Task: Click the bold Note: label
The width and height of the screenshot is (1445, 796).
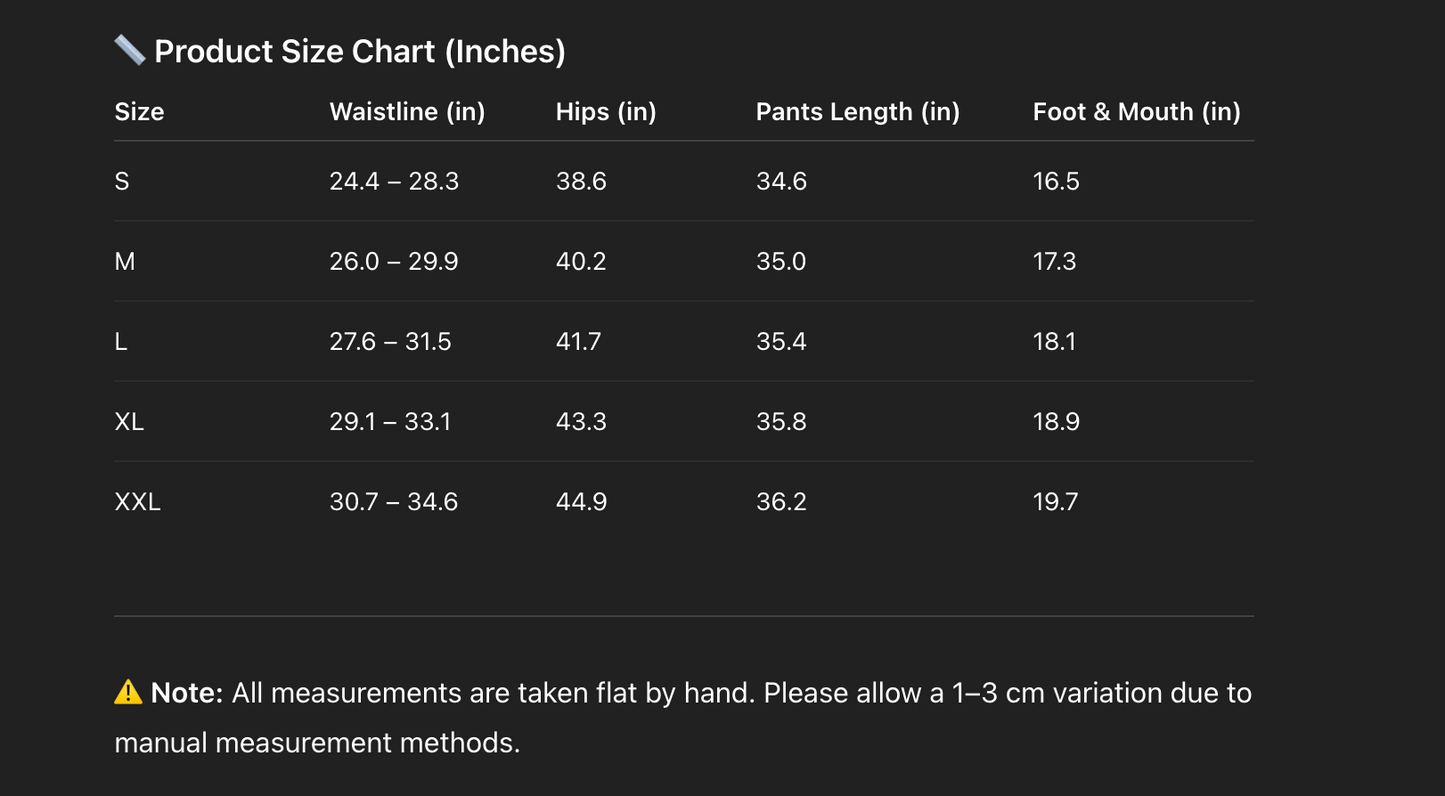Action: point(187,693)
